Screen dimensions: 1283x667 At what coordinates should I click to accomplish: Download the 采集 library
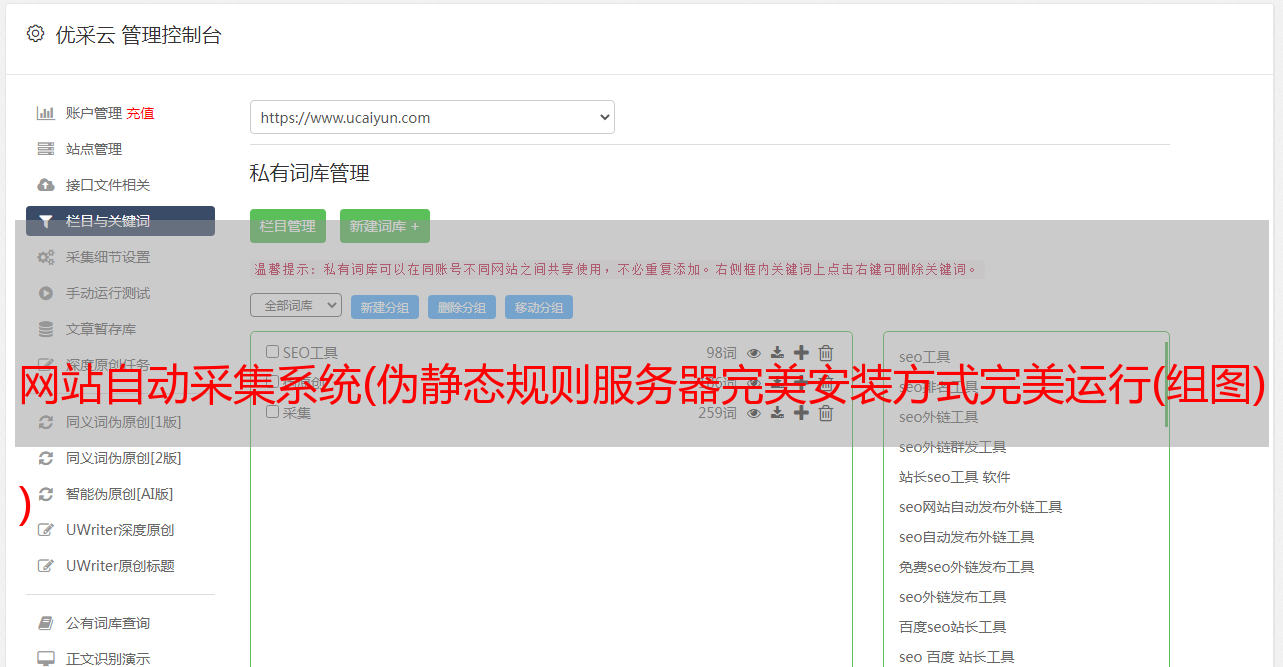(x=777, y=413)
